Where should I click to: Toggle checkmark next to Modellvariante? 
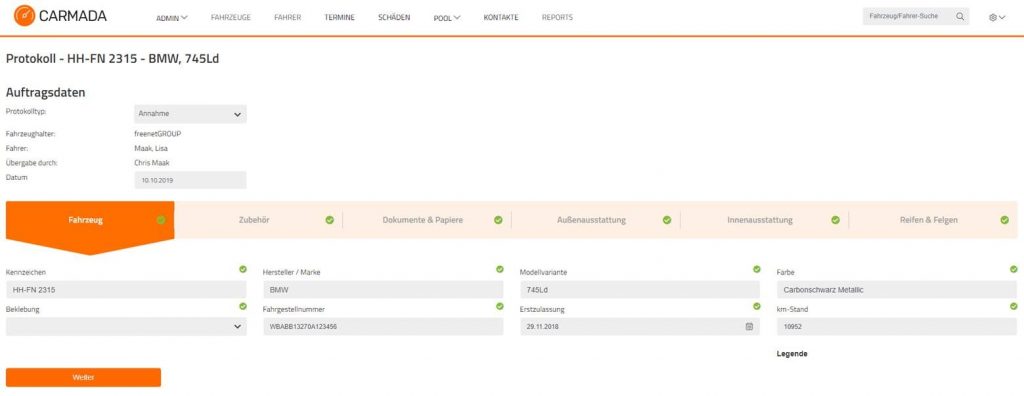756,269
